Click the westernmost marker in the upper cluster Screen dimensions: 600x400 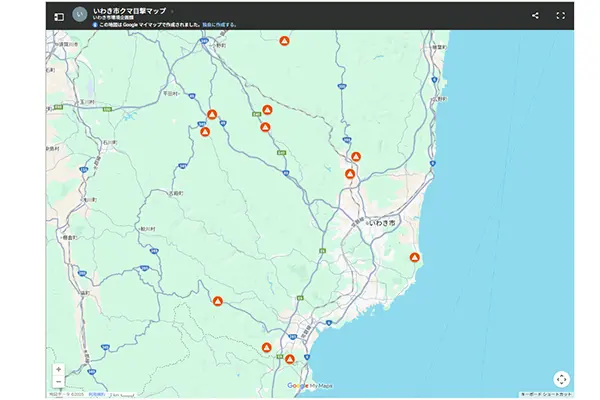click(x=205, y=132)
